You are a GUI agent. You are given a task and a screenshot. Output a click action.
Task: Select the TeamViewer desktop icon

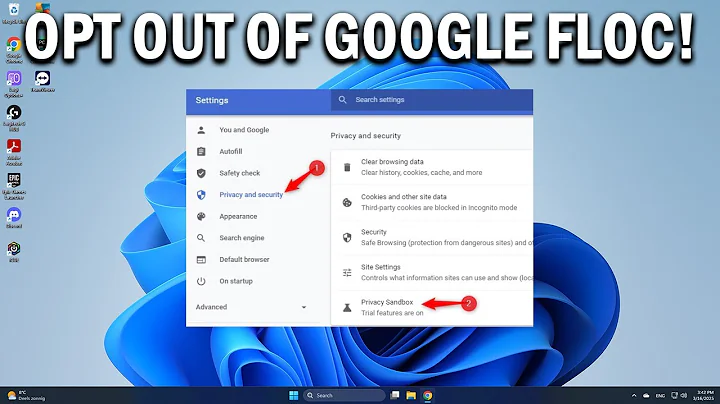point(42,81)
